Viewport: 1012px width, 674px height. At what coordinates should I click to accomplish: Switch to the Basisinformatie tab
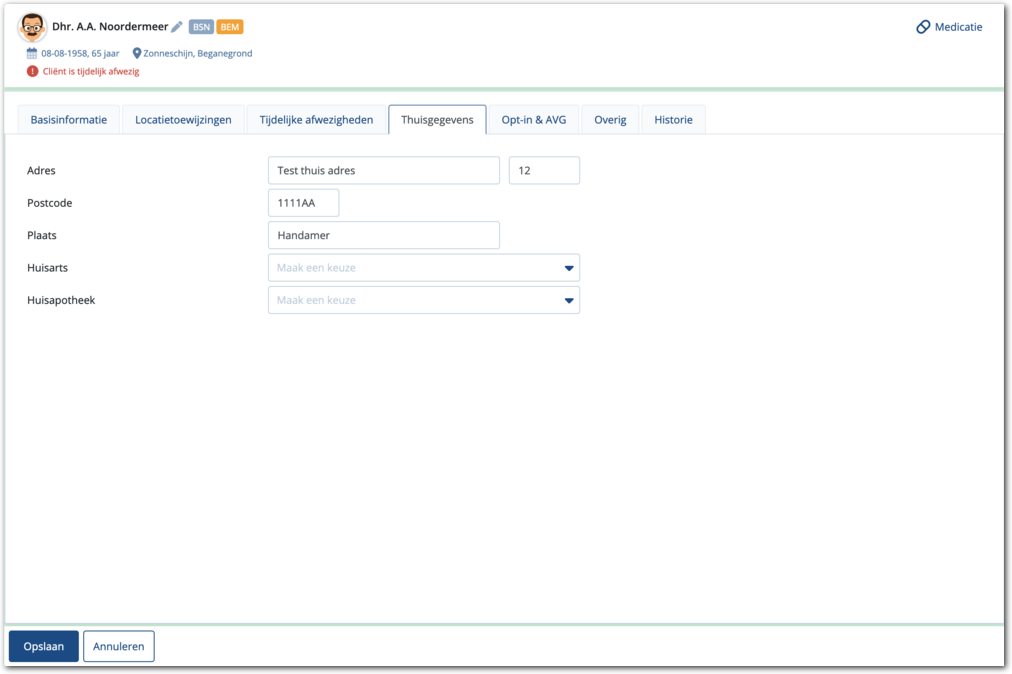(x=69, y=120)
